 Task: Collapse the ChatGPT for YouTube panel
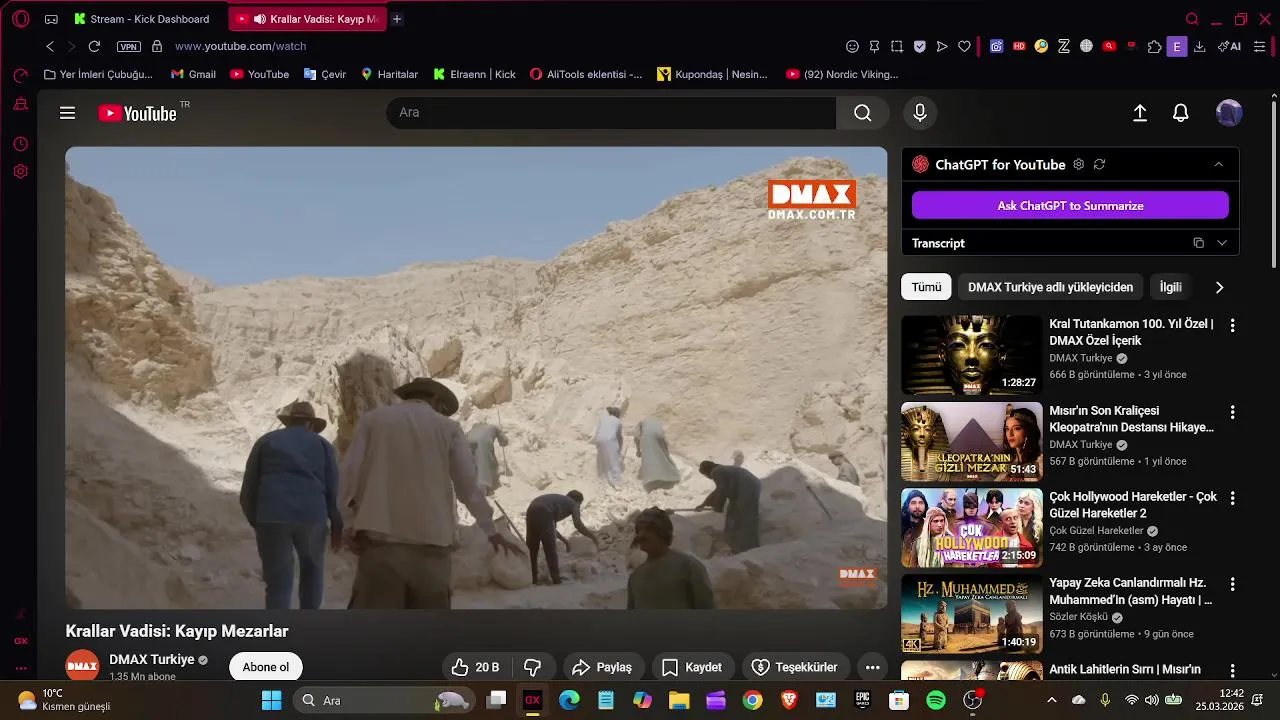1218,164
